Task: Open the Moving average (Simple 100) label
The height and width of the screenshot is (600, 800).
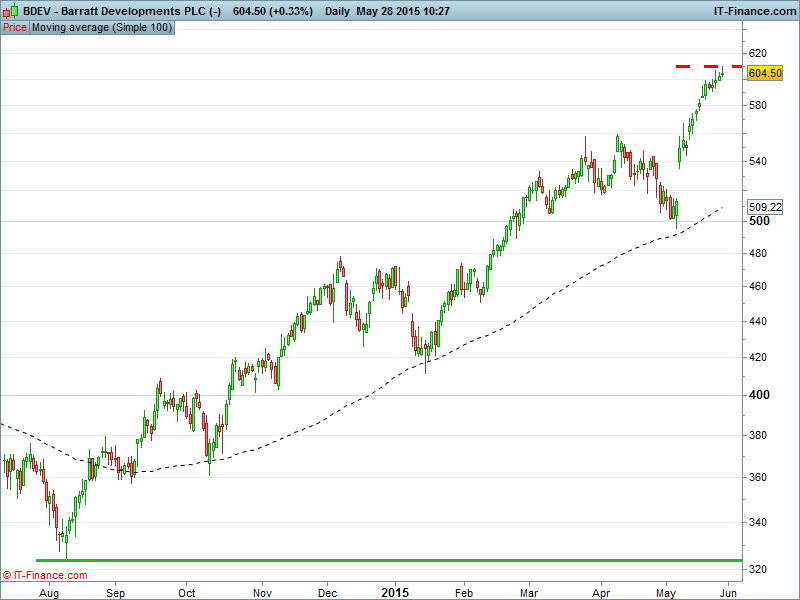Action: [x=102, y=28]
